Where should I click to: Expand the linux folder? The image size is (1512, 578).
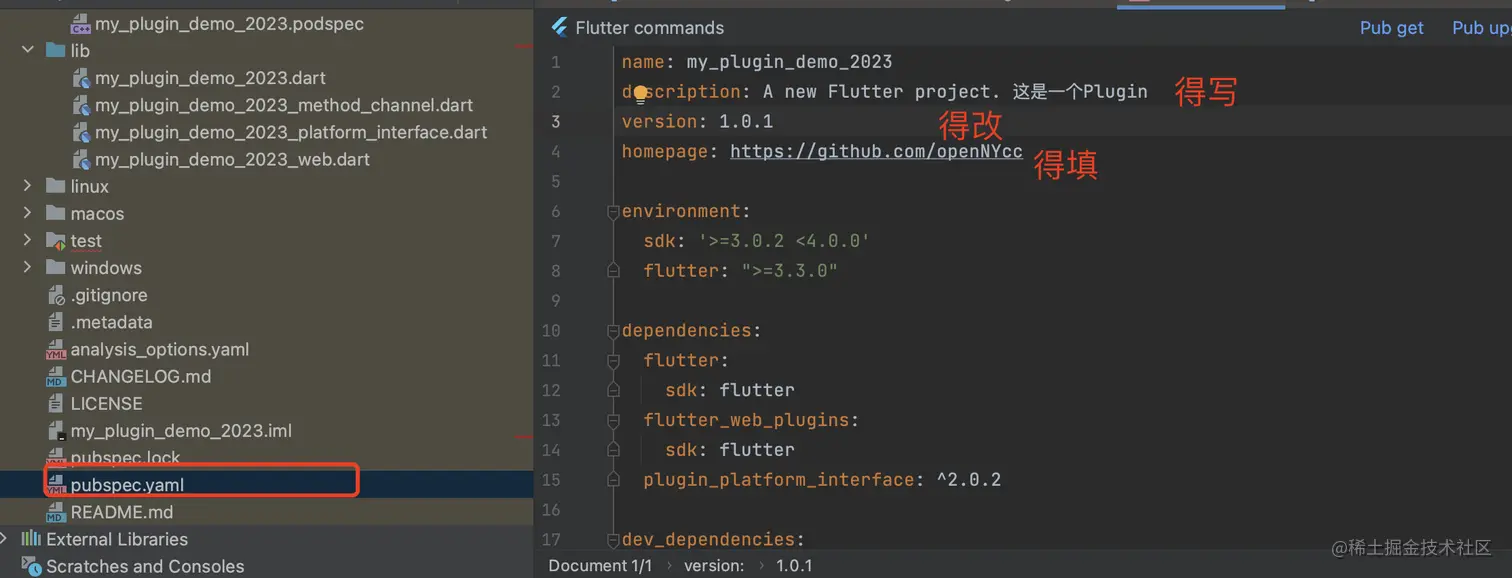[28, 186]
